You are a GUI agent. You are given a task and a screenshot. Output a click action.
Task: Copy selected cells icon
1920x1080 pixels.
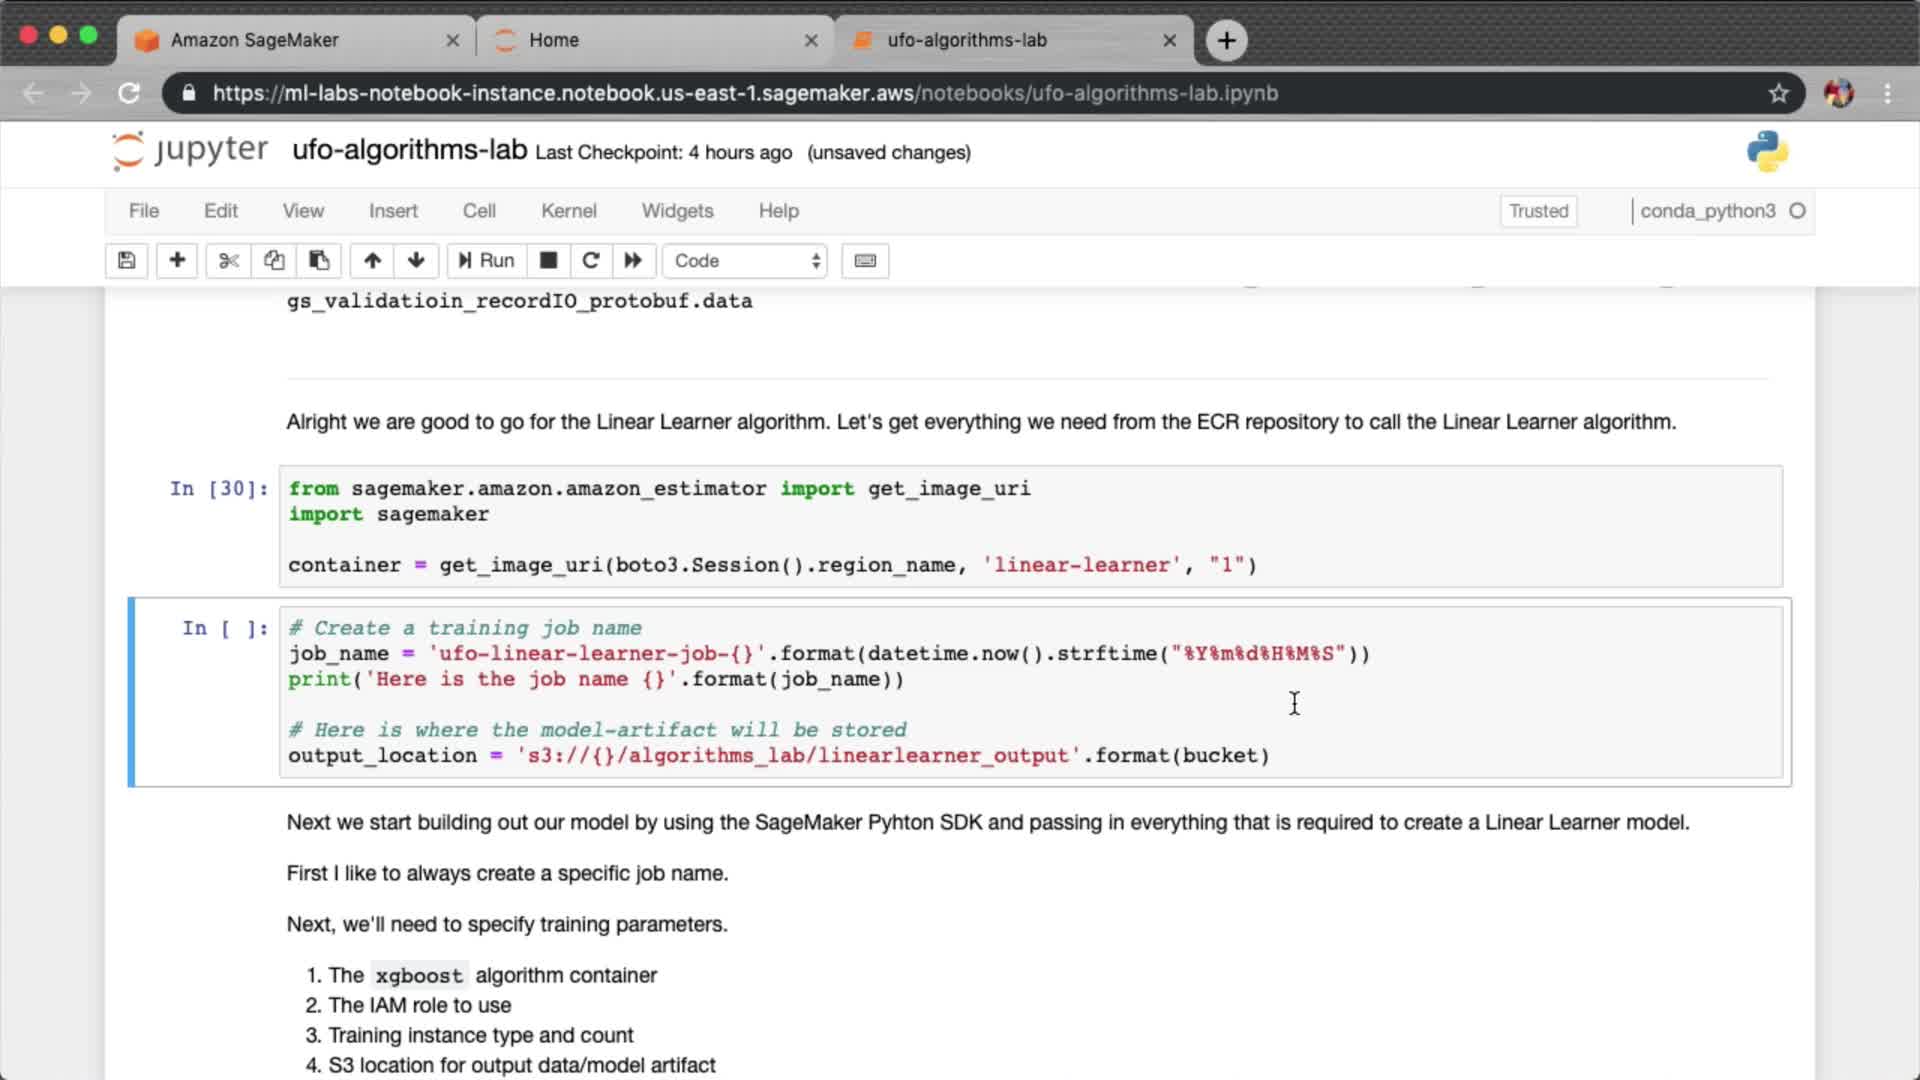[x=274, y=261]
